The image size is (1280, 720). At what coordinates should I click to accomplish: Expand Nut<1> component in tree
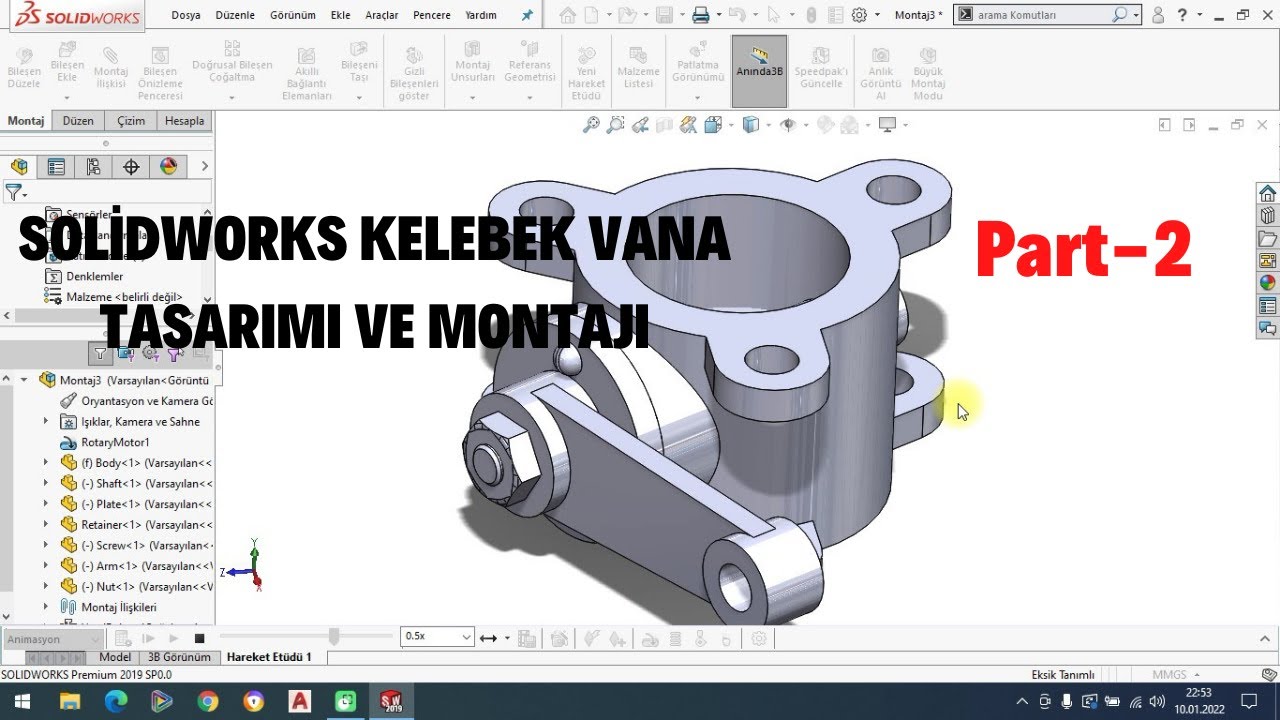pyautogui.click(x=45, y=586)
